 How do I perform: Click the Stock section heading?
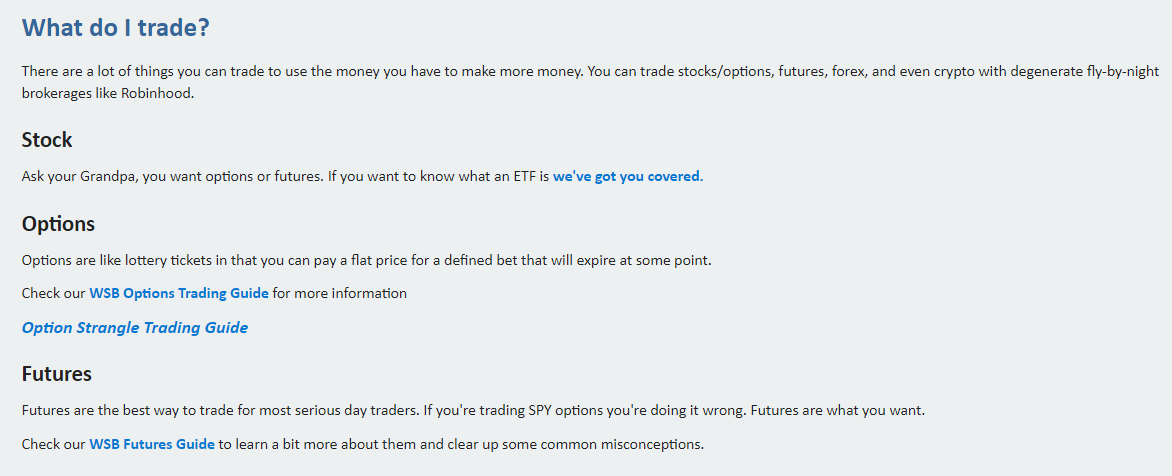click(47, 140)
